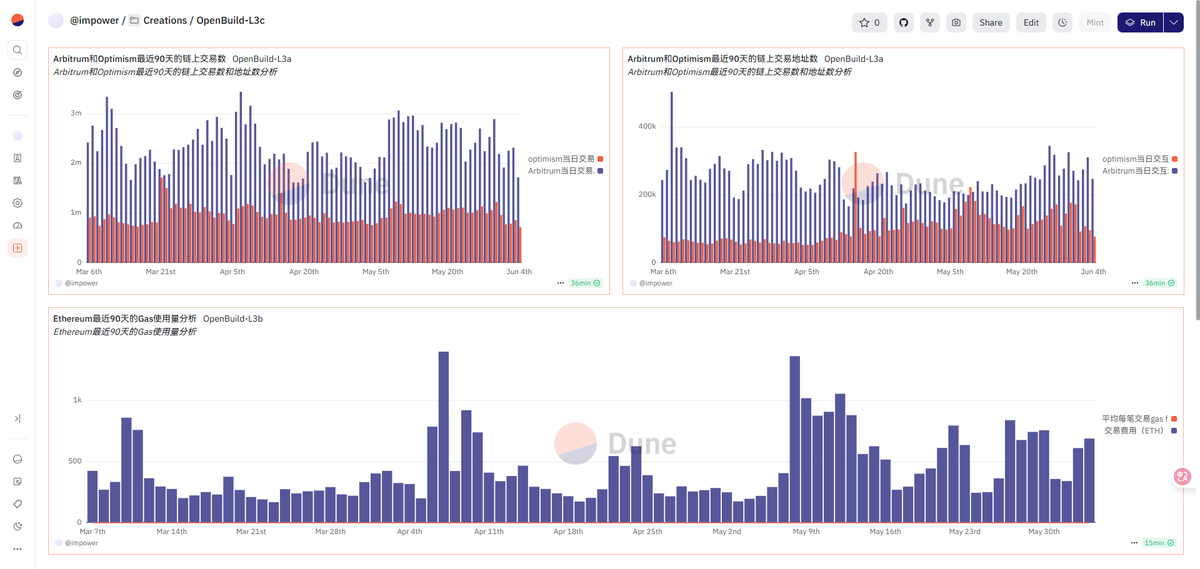Click the Mint button
The width and height of the screenshot is (1200, 569).
(1095, 22)
